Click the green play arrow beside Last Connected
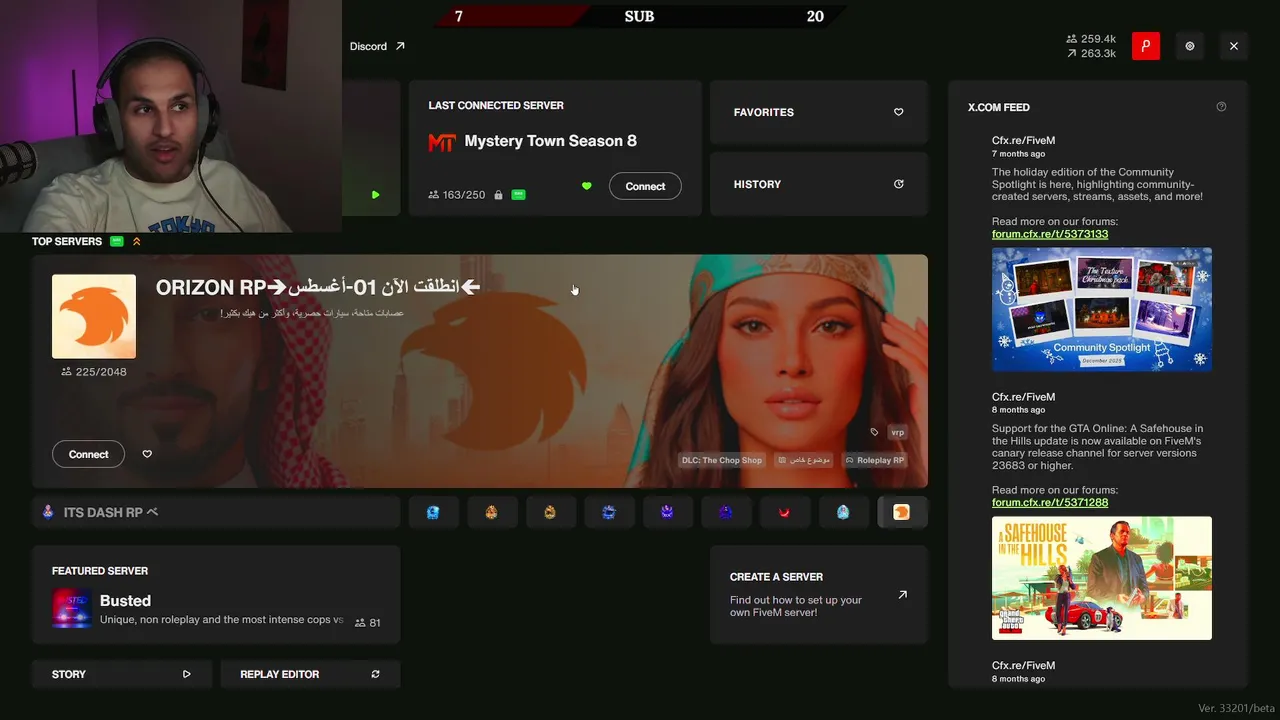The width and height of the screenshot is (1280, 720). click(x=375, y=195)
